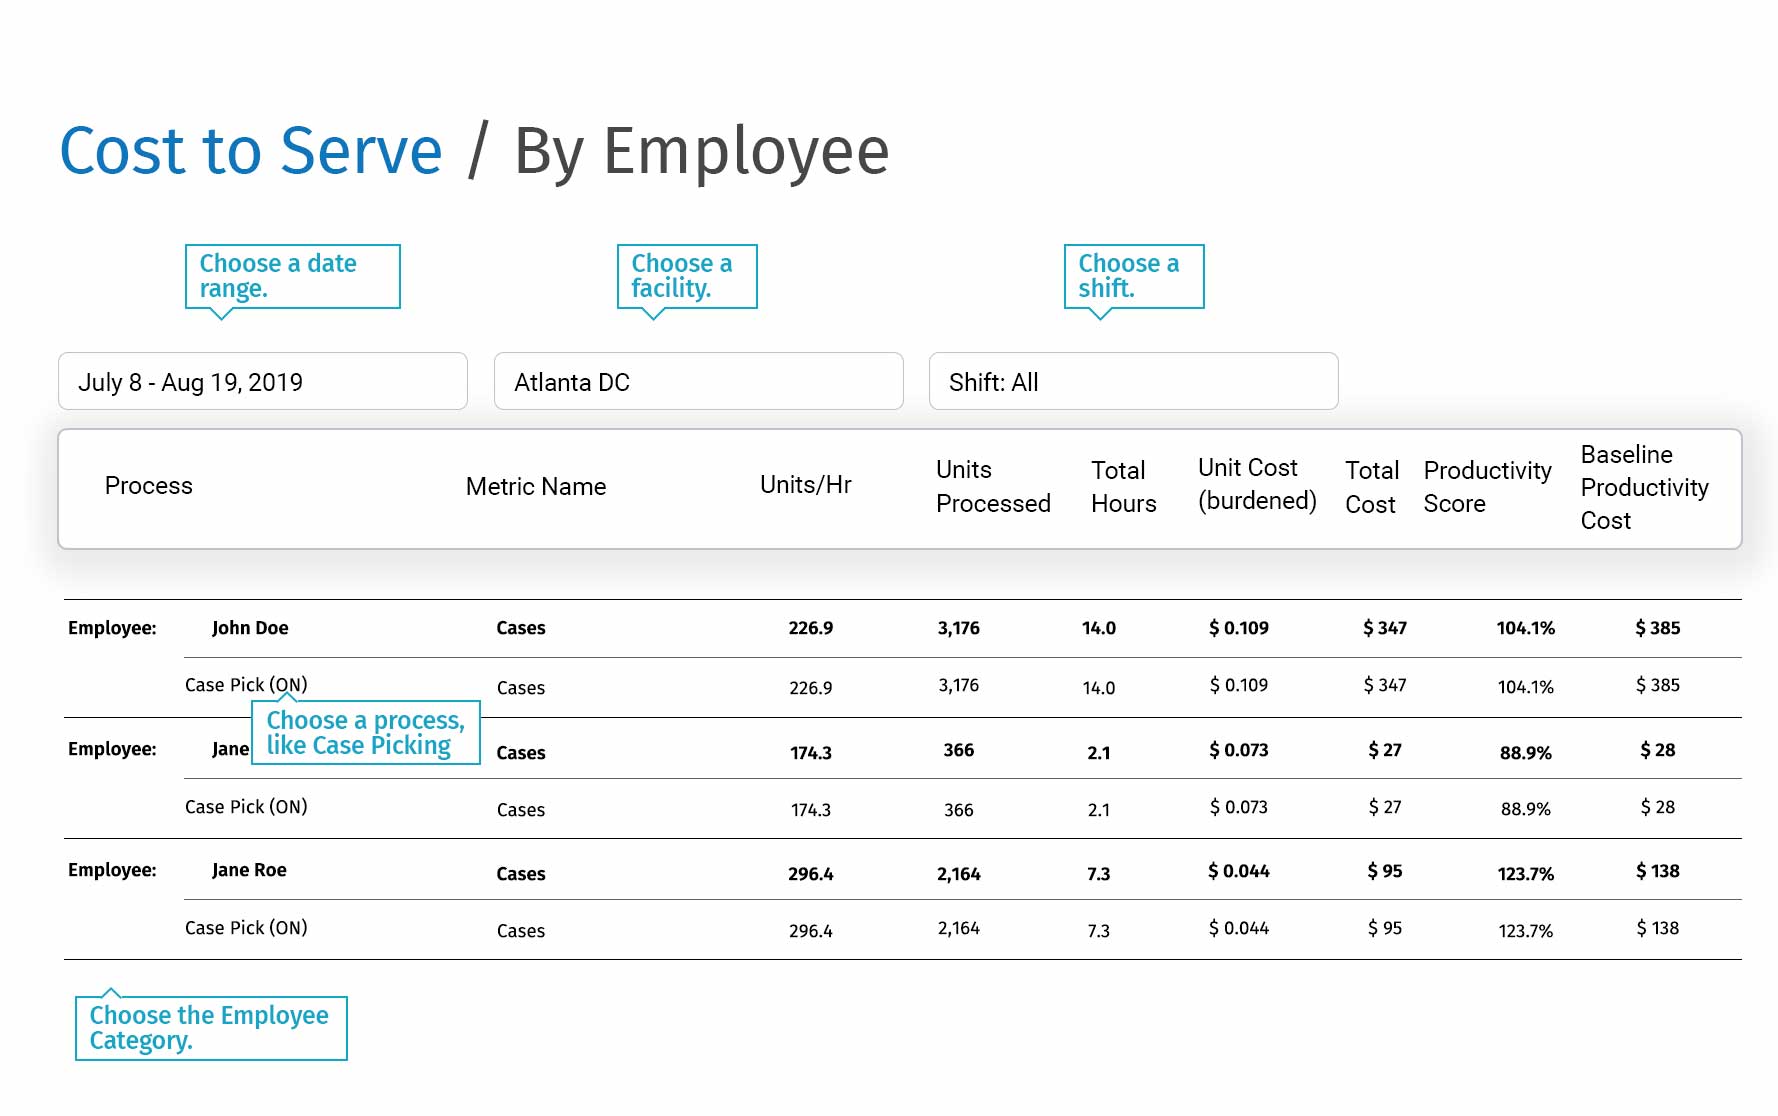Screen dimensions: 1778x1116
Task: Open Case Pick (ON) under Jane Roe
Action: pyautogui.click(x=246, y=928)
